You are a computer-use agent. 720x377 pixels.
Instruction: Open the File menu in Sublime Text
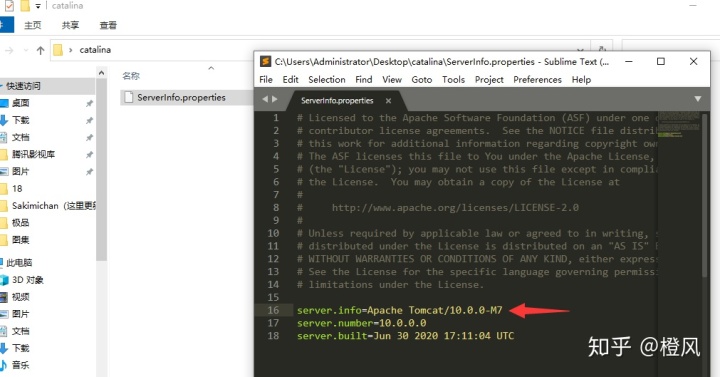click(266, 79)
